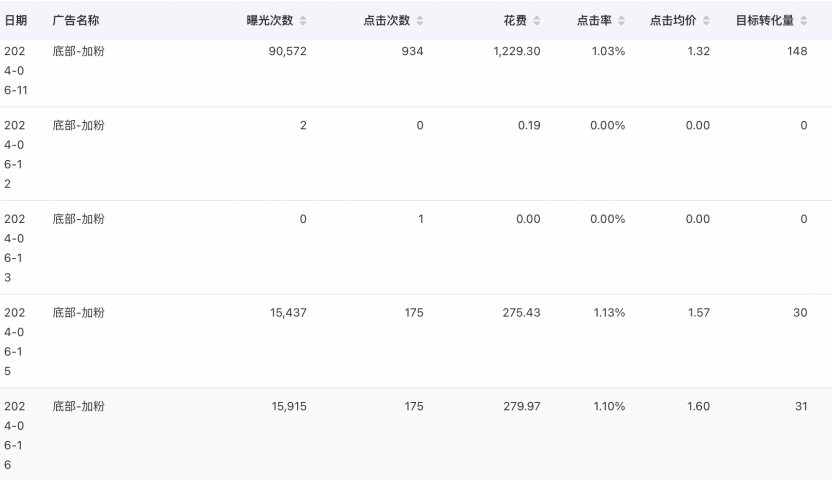832x480 pixels.
Task: Select the 2024-06-16 date cell
Action: click(16, 435)
